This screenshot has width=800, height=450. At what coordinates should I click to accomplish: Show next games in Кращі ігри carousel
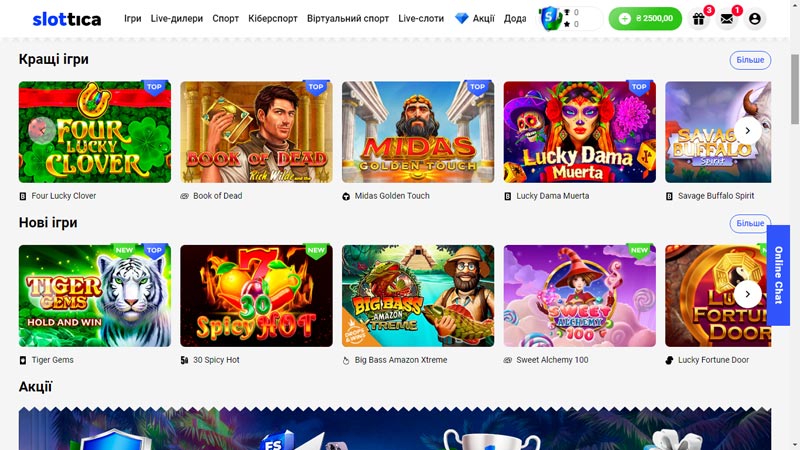pos(747,131)
